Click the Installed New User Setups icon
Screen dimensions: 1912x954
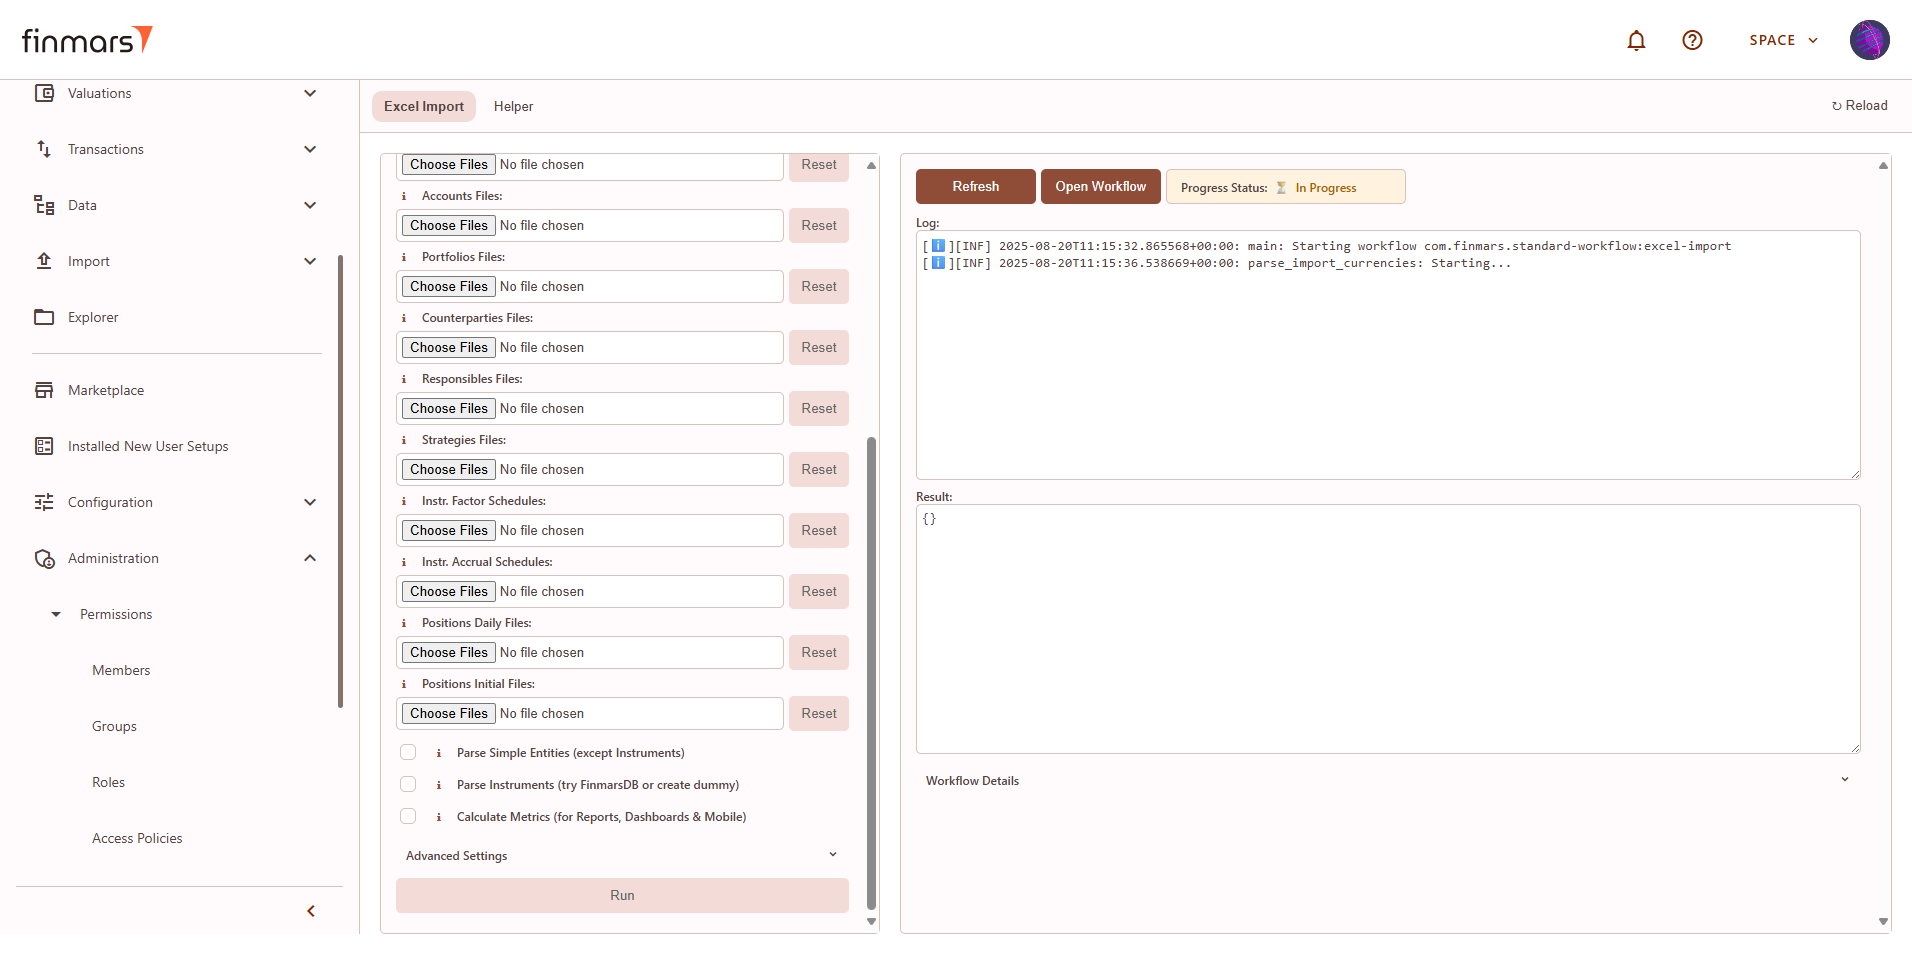click(44, 446)
